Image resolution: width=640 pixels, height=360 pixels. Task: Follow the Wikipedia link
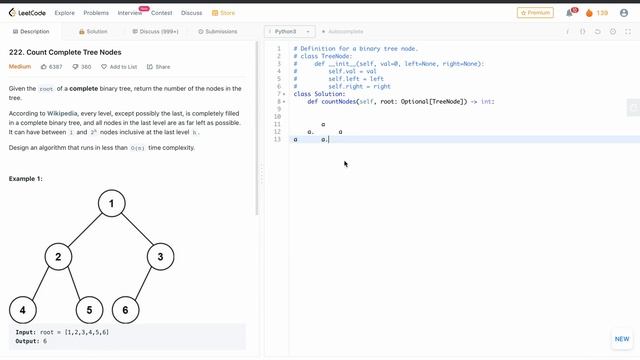click(x=62, y=113)
